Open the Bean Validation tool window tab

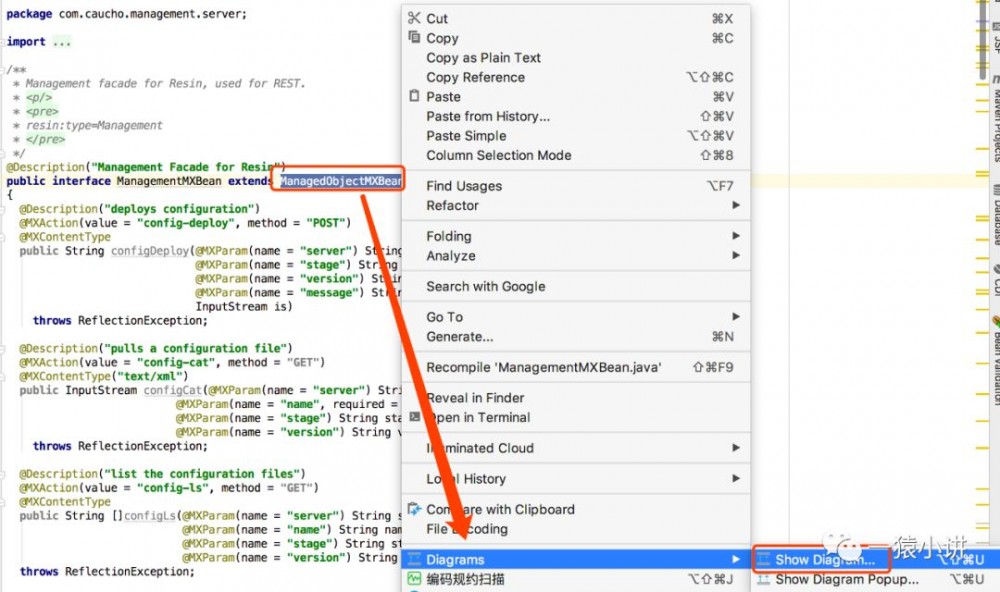(996, 360)
